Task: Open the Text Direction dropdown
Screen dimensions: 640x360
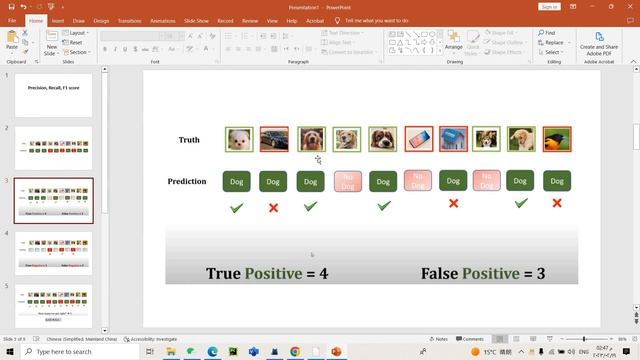Action: point(342,33)
